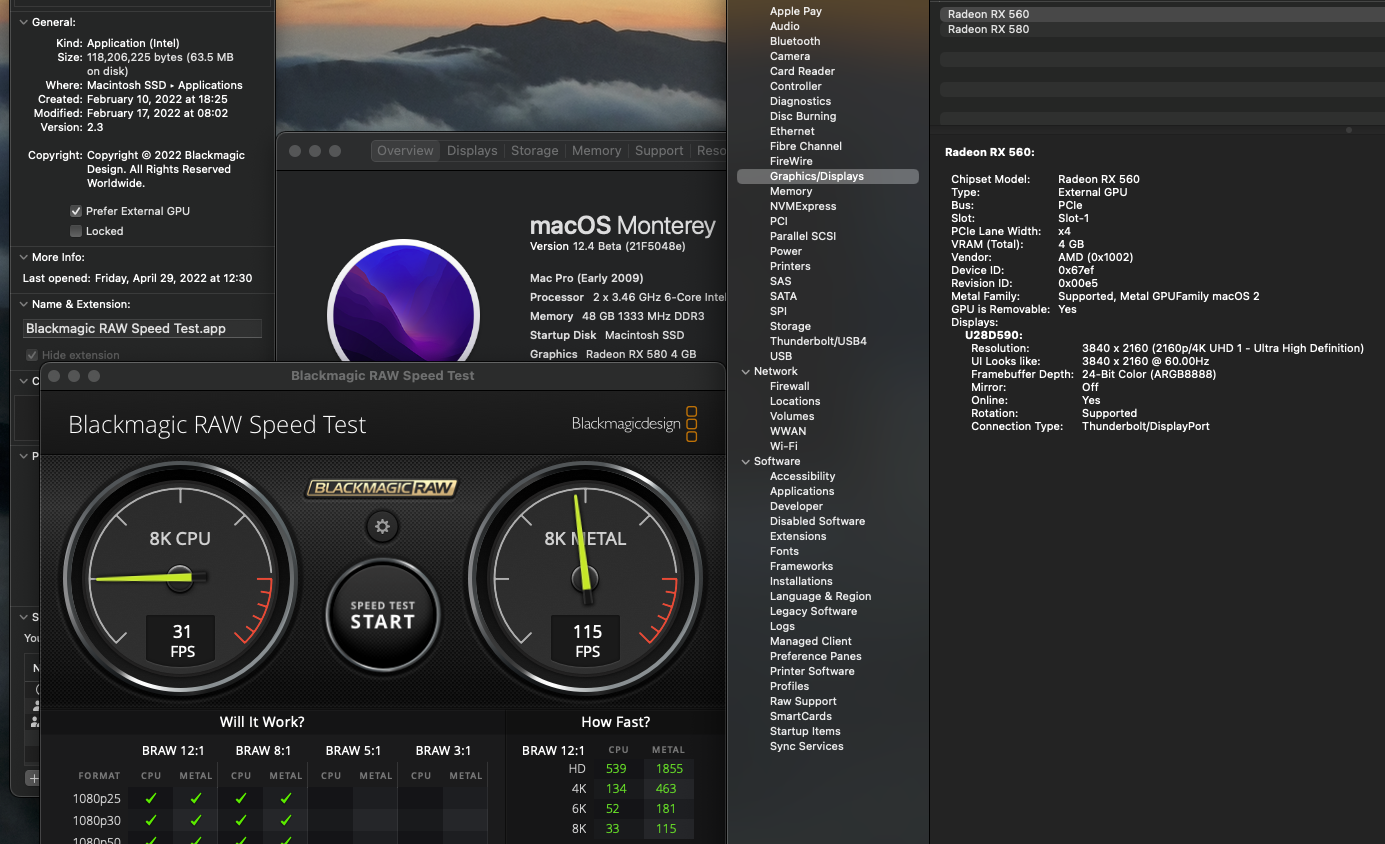The image size is (1385, 844).
Task: Click the 115 FPS readout
Action: [x=587, y=640]
